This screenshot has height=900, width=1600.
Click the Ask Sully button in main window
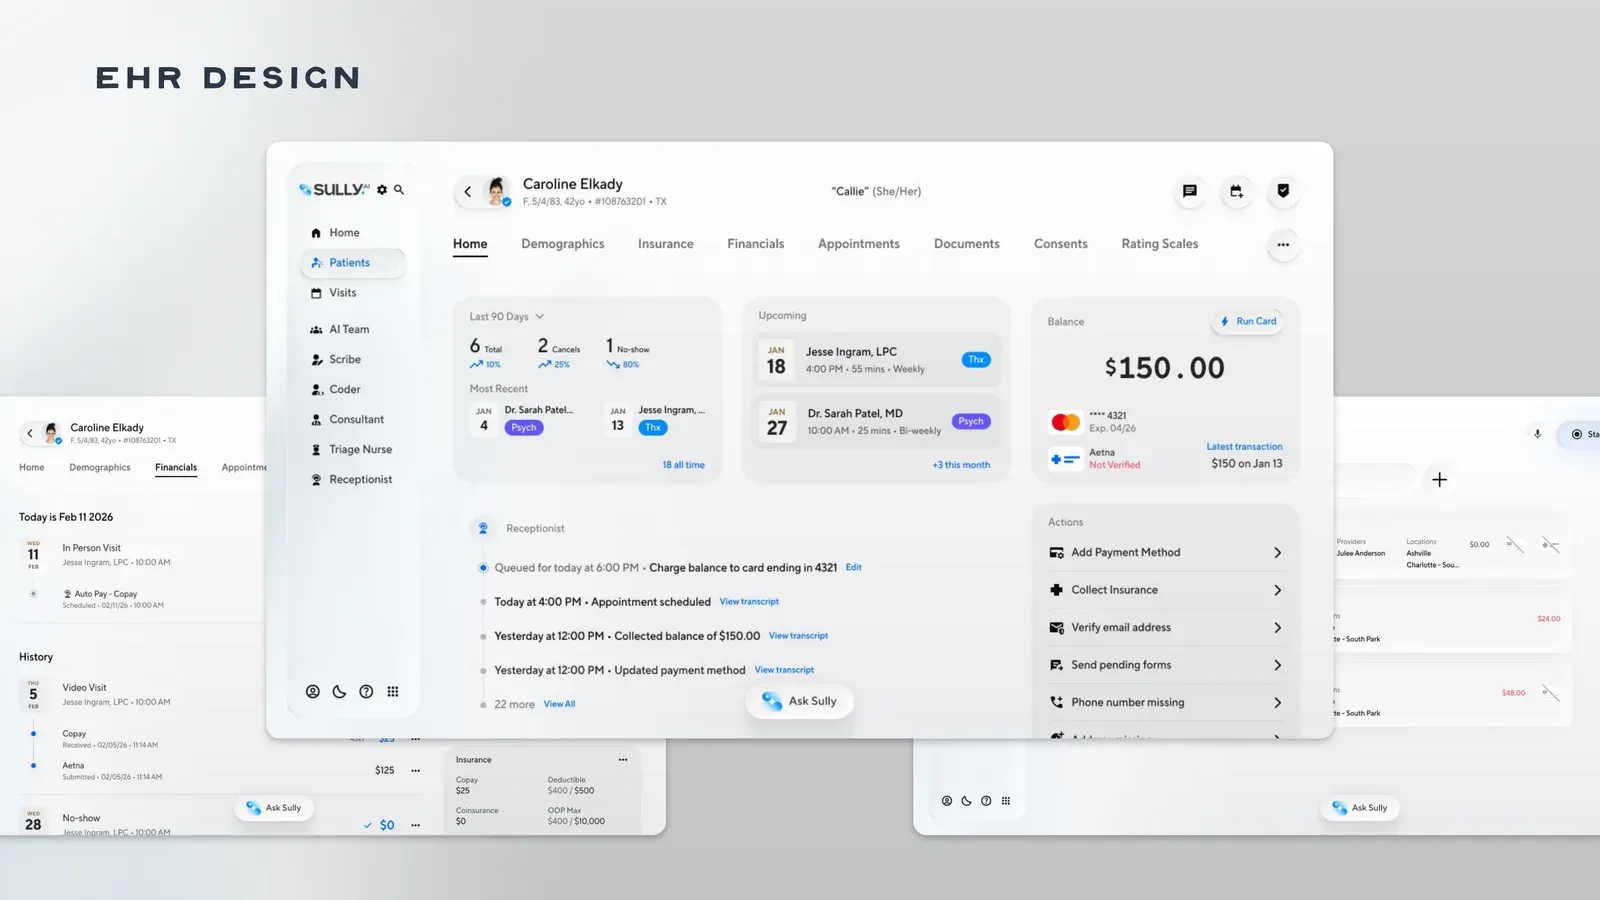pyautogui.click(x=799, y=702)
